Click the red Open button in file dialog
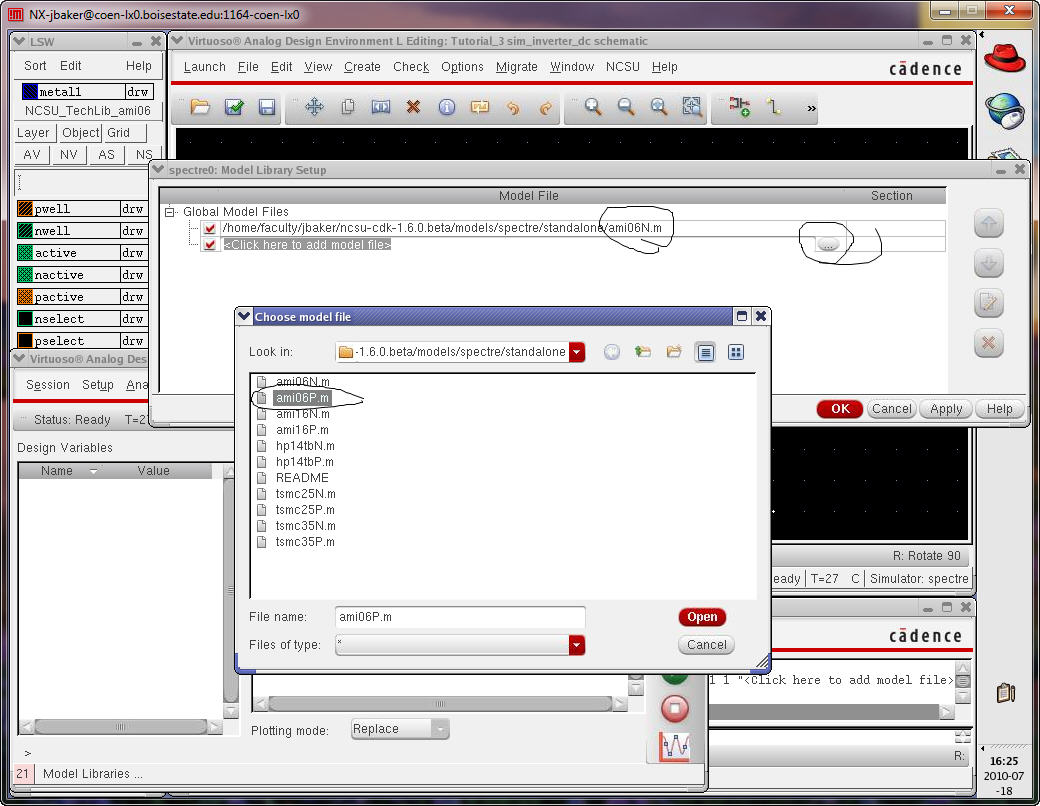The height and width of the screenshot is (806, 1040). tap(702, 617)
